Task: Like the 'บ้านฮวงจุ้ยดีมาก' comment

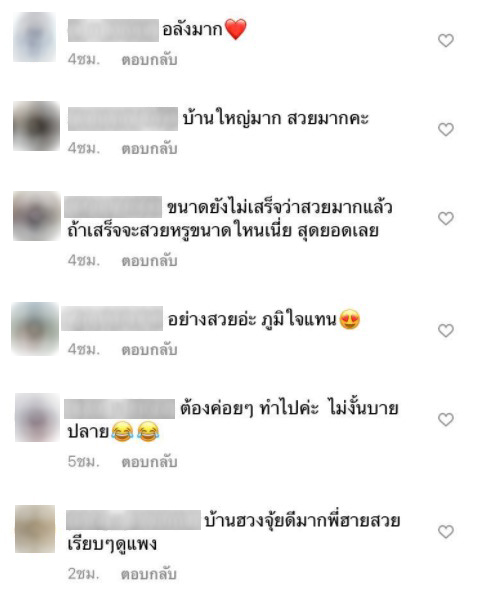Action: pos(446,531)
